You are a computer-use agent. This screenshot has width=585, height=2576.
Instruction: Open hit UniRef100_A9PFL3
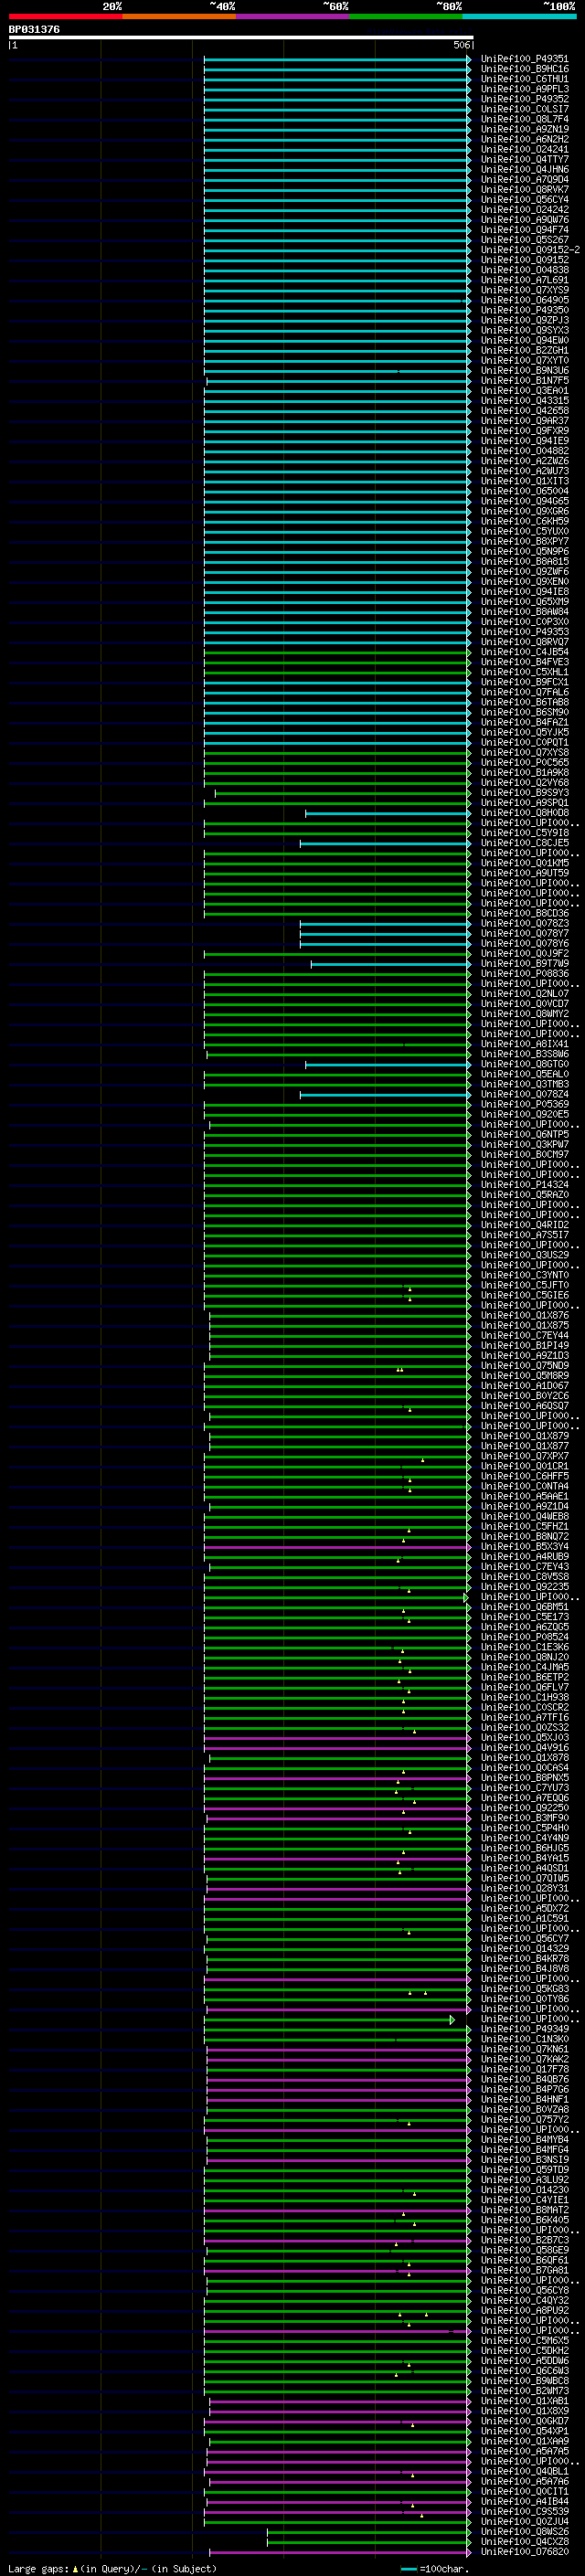click(524, 89)
